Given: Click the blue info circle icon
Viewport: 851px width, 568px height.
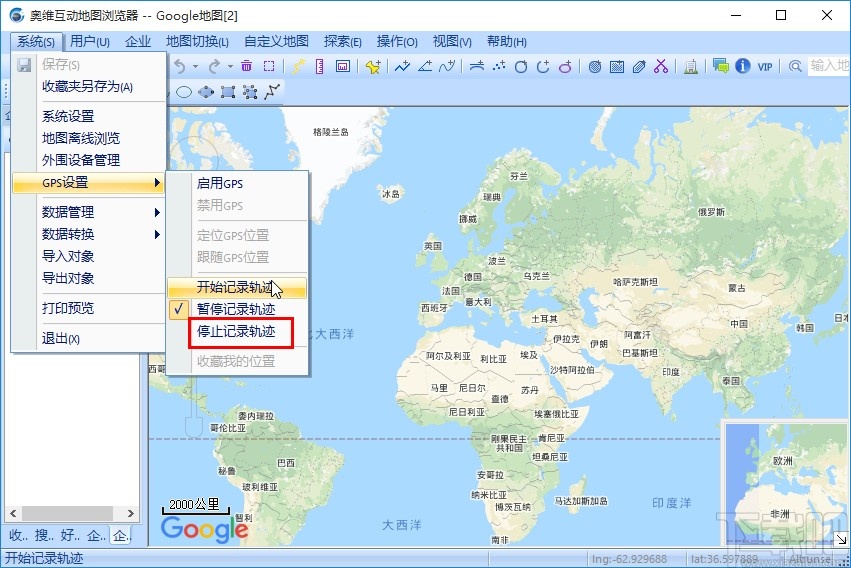Looking at the screenshot, I should [x=742, y=66].
